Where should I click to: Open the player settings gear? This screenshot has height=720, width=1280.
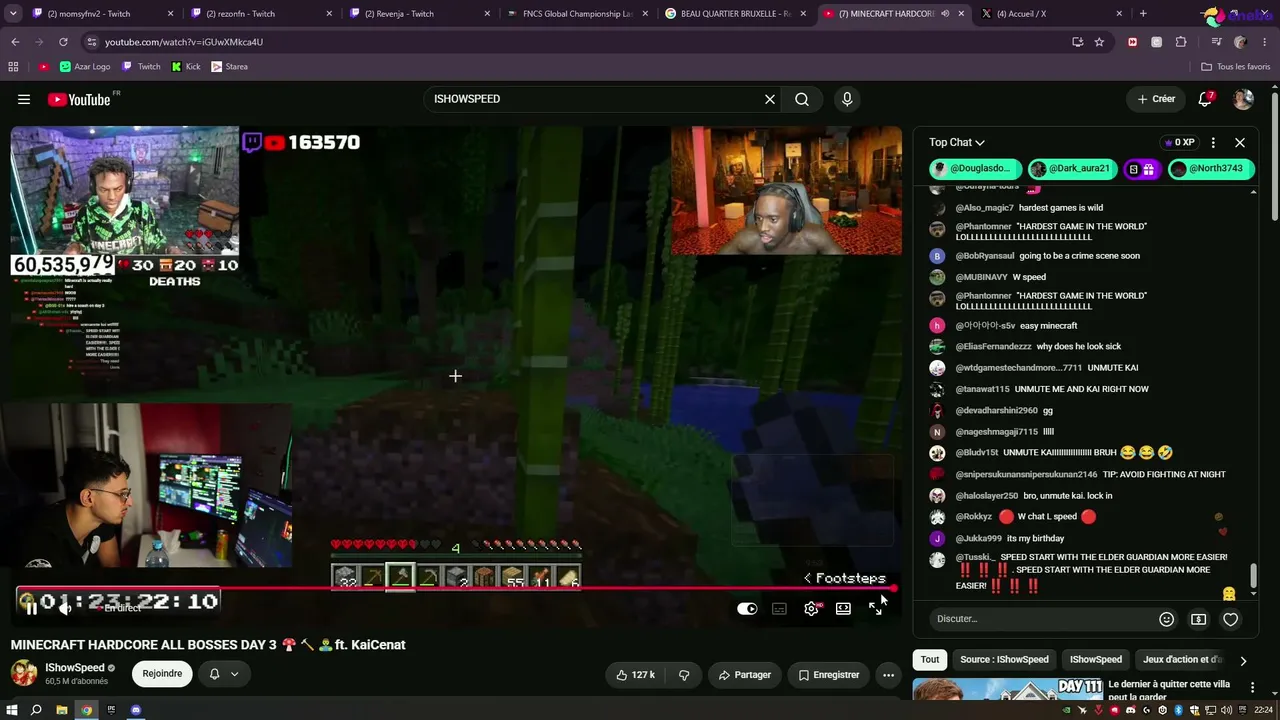click(811, 608)
